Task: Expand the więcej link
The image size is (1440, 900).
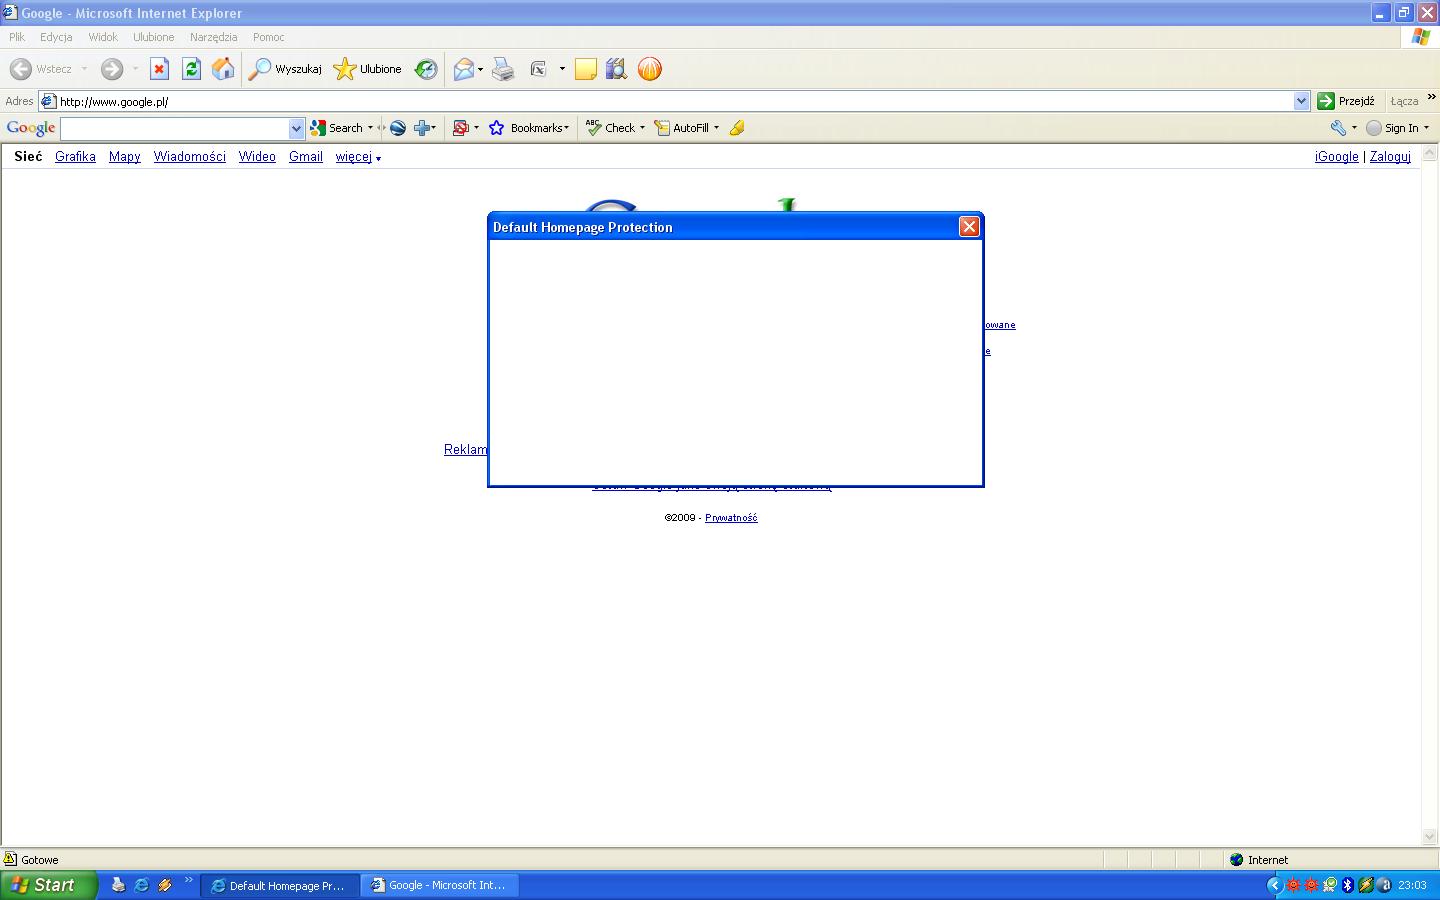Action: tap(357, 157)
